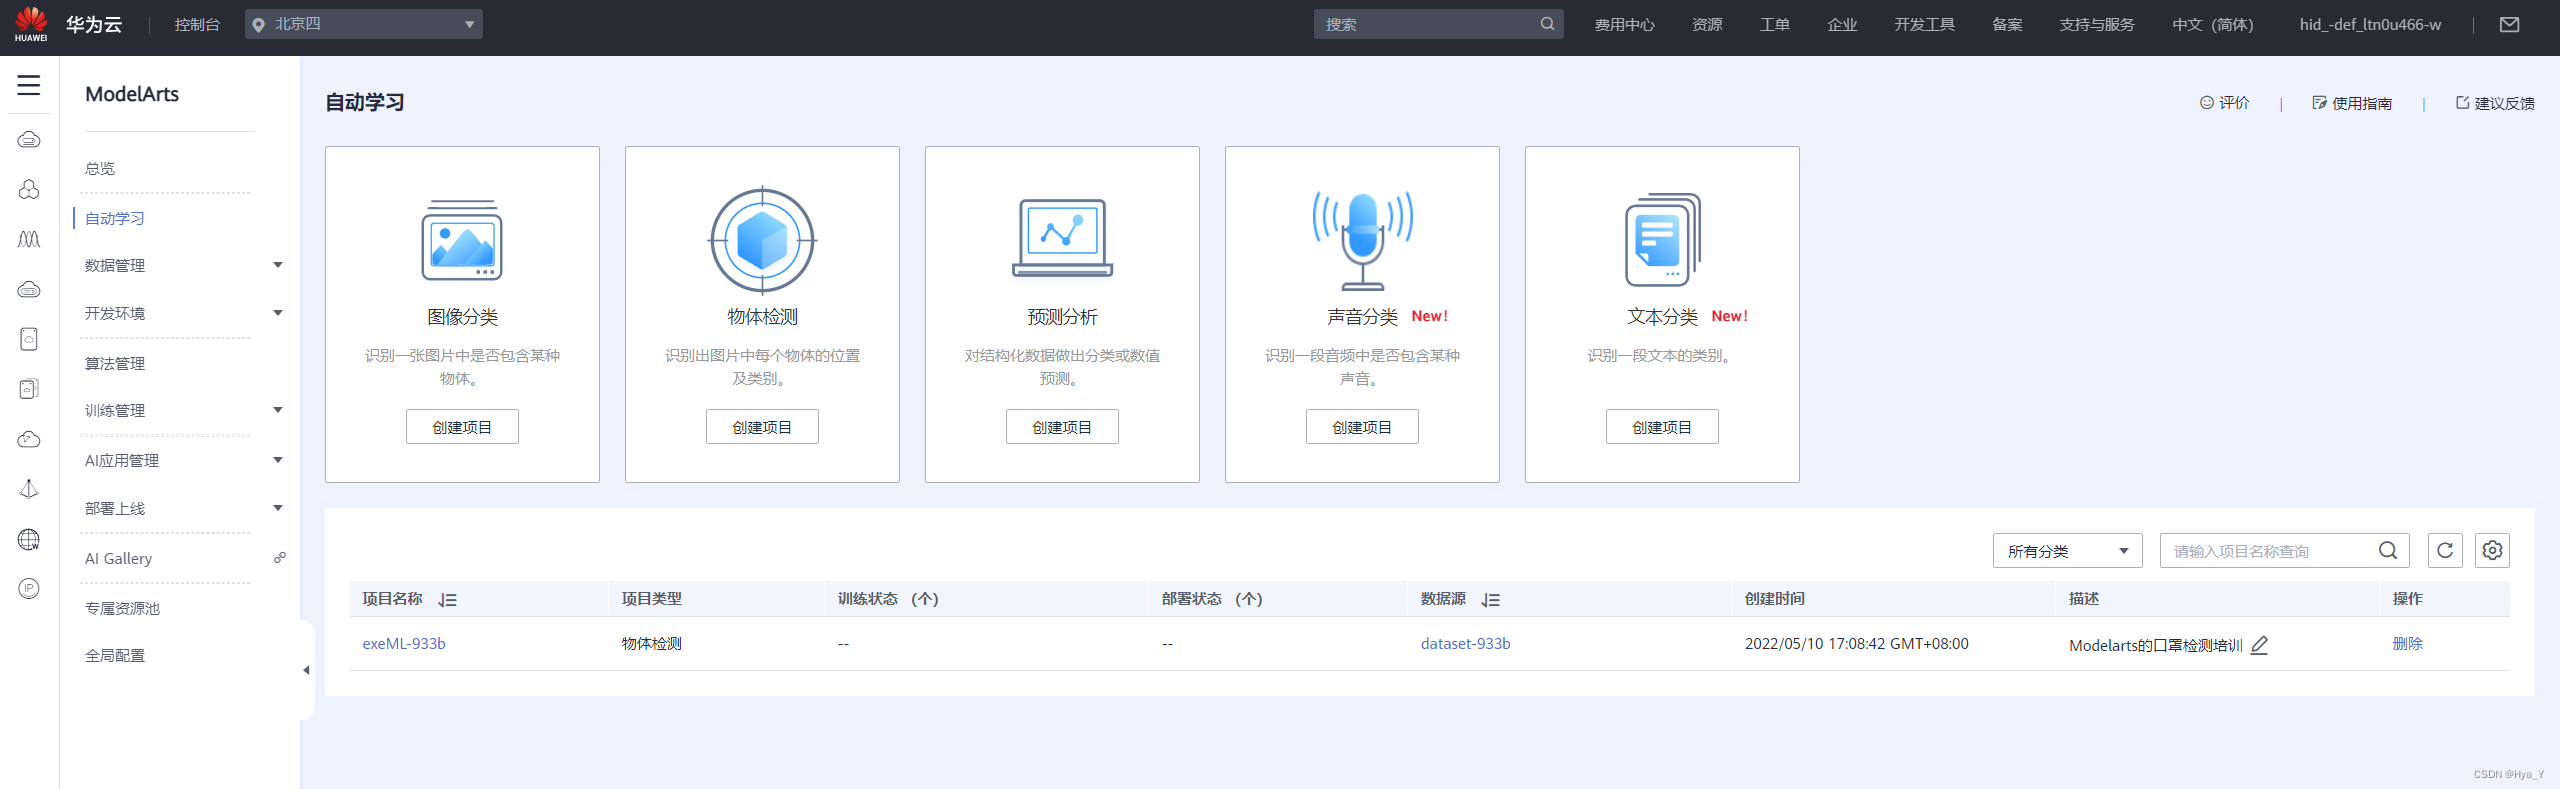Open the hamburger menu icon
The image size is (2560, 789).
click(x=29, y=85)
